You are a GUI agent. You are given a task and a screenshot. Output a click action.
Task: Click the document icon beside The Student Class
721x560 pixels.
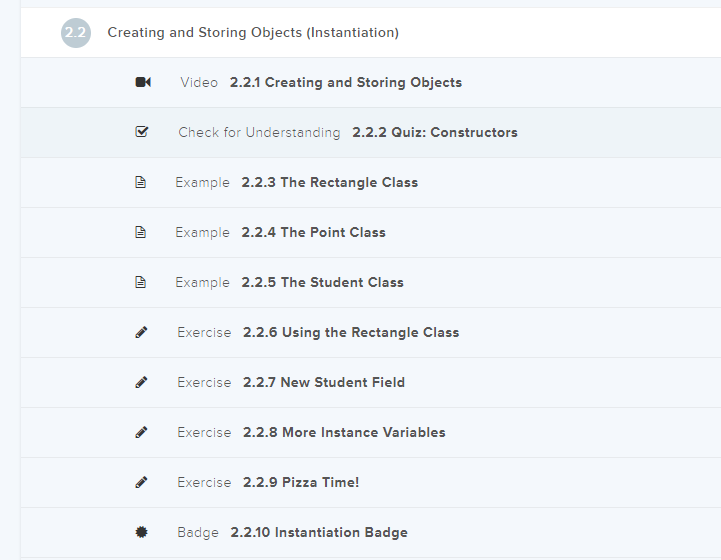(x=141, y=282)
